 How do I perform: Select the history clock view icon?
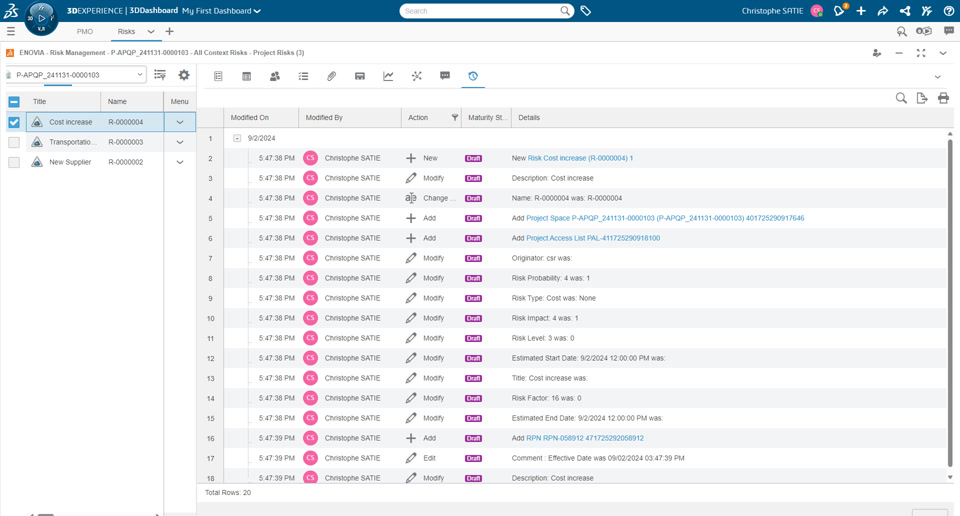tap(473, 76)
